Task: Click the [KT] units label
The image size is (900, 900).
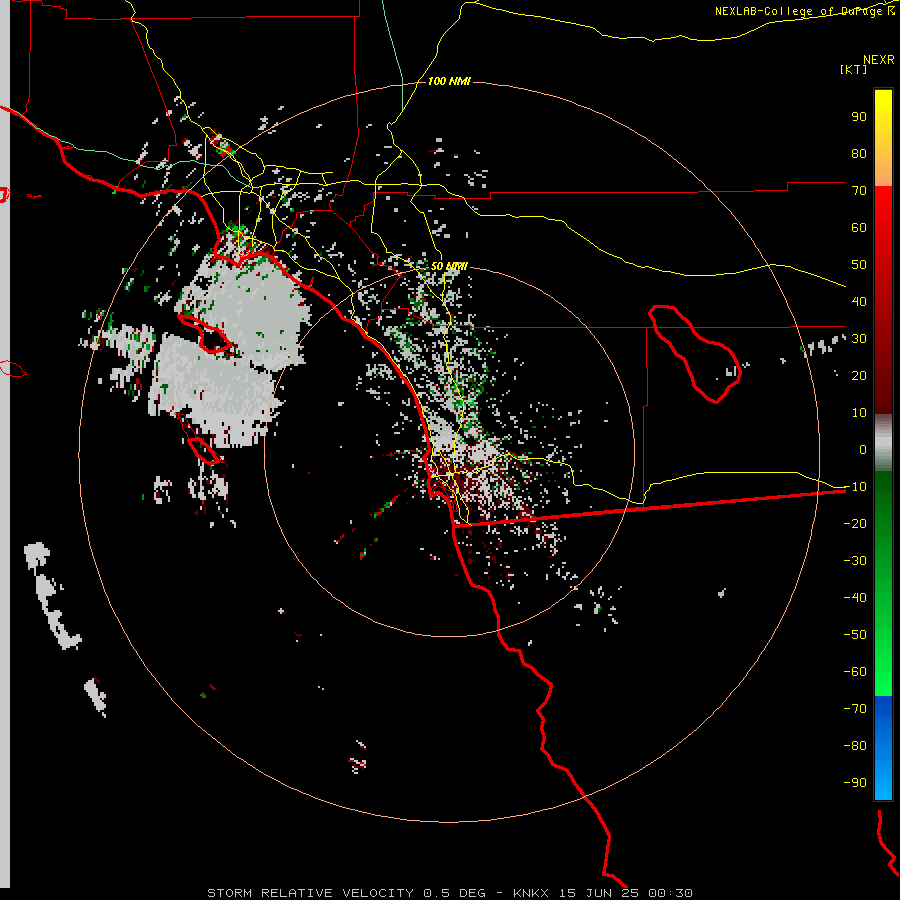Action: [x=854, y=69]
